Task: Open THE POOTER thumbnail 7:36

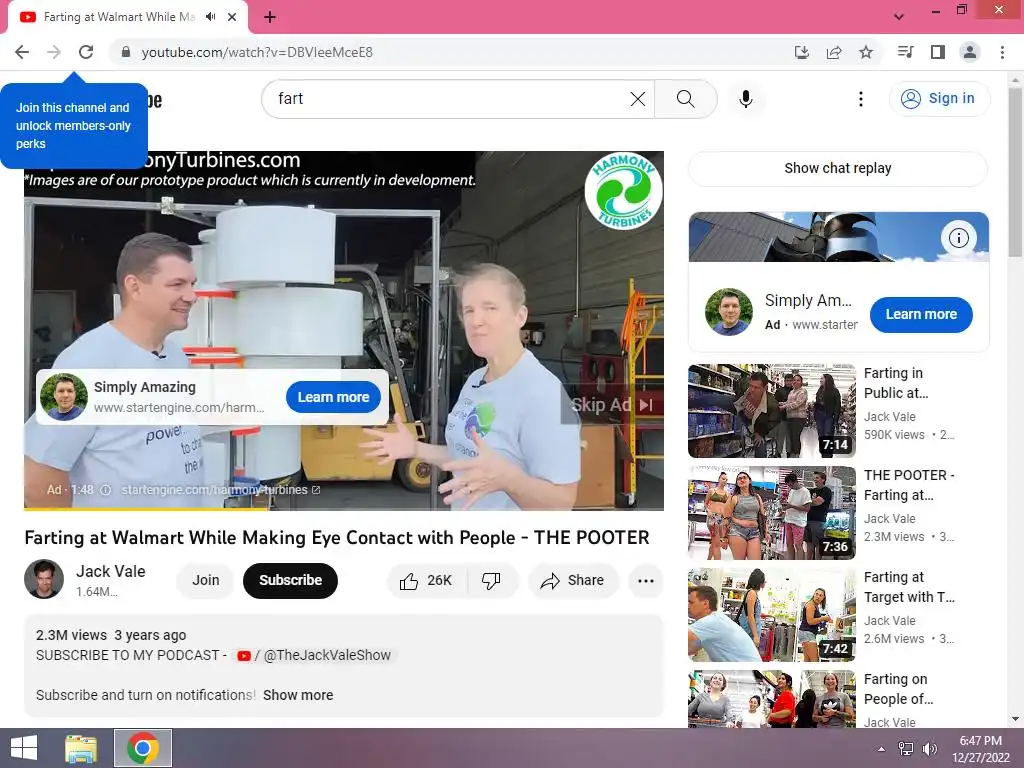Action: pos(771,513)
